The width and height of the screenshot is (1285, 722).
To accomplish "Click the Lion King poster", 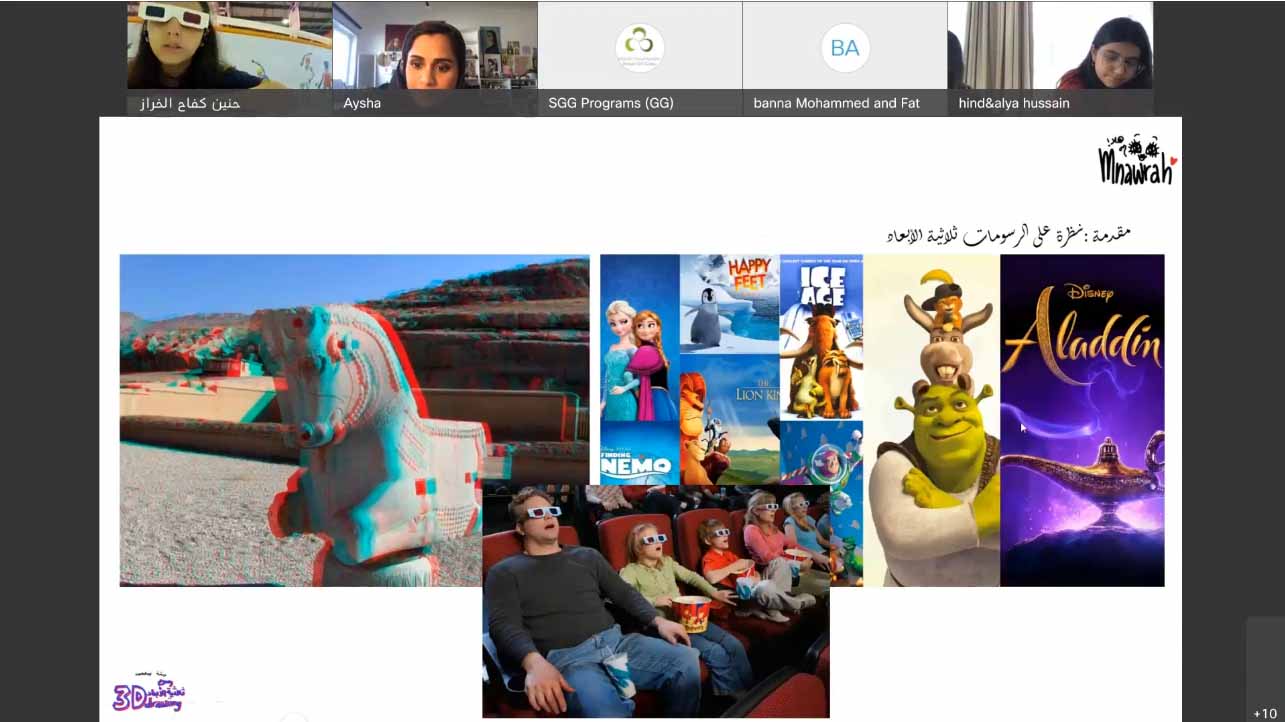I will coord(729,418).
